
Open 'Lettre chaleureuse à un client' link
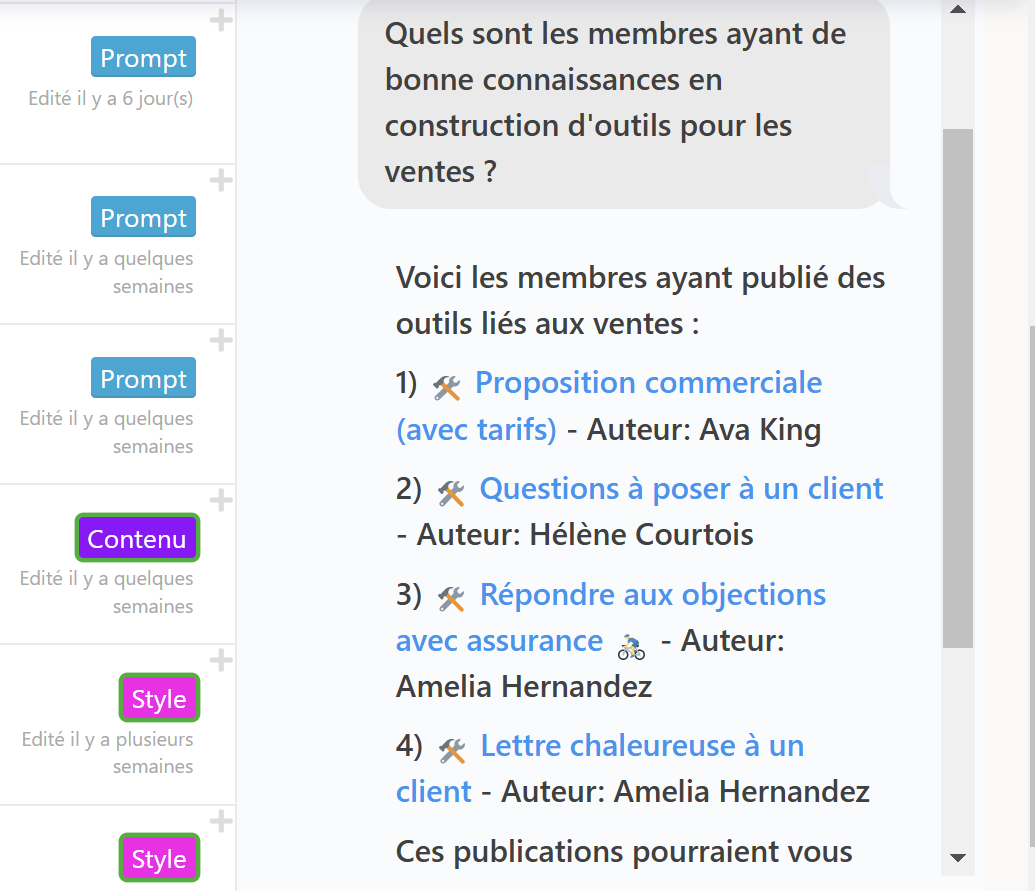click(642, 746)
